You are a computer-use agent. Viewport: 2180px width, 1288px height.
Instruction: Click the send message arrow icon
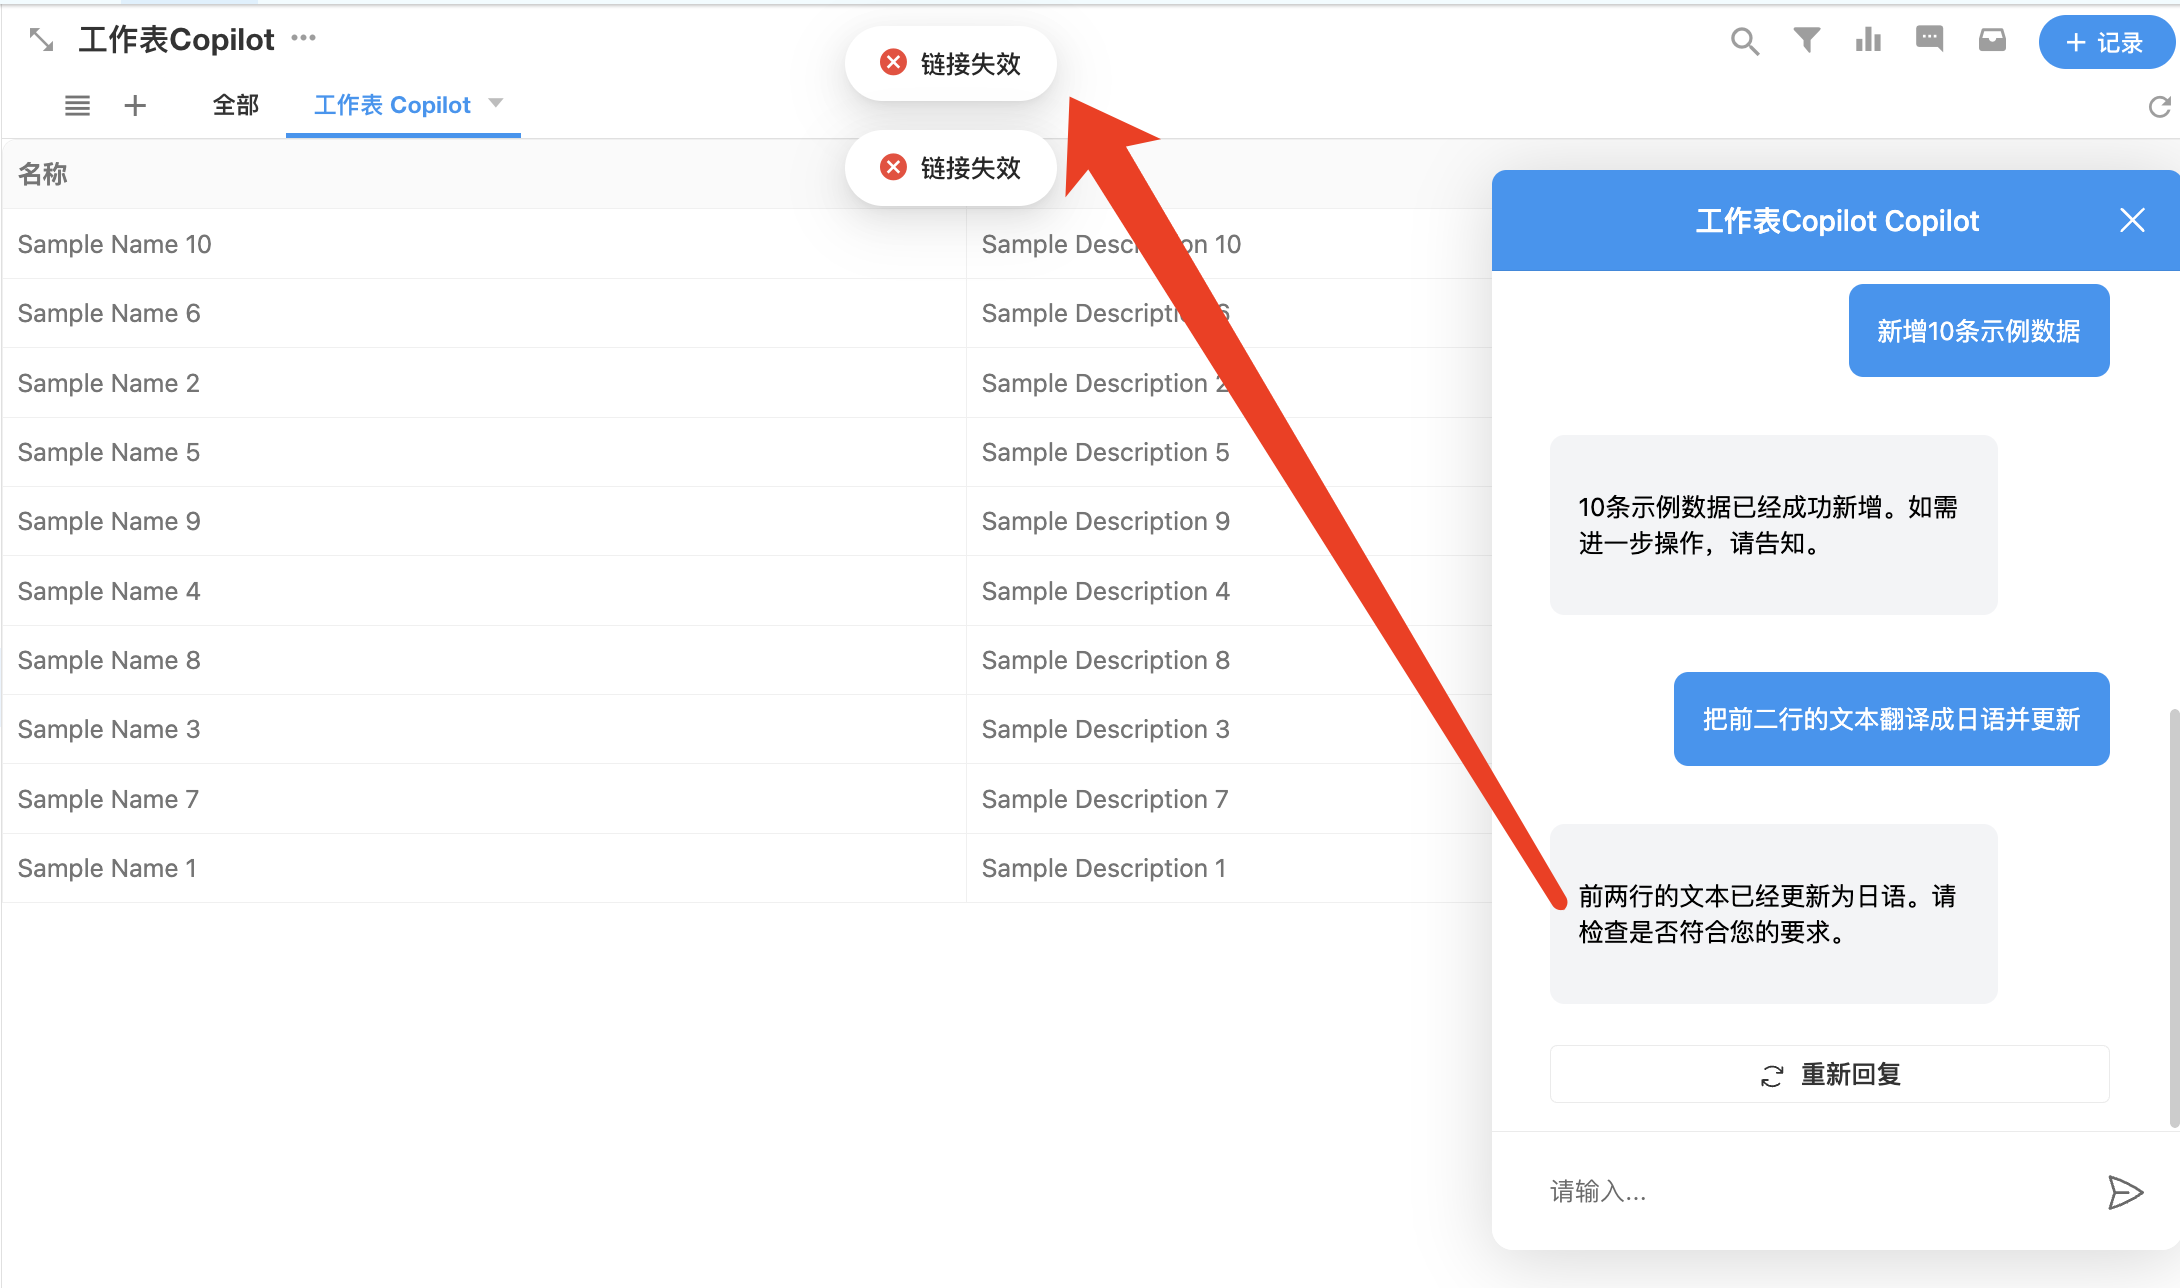point(2124,1191)
